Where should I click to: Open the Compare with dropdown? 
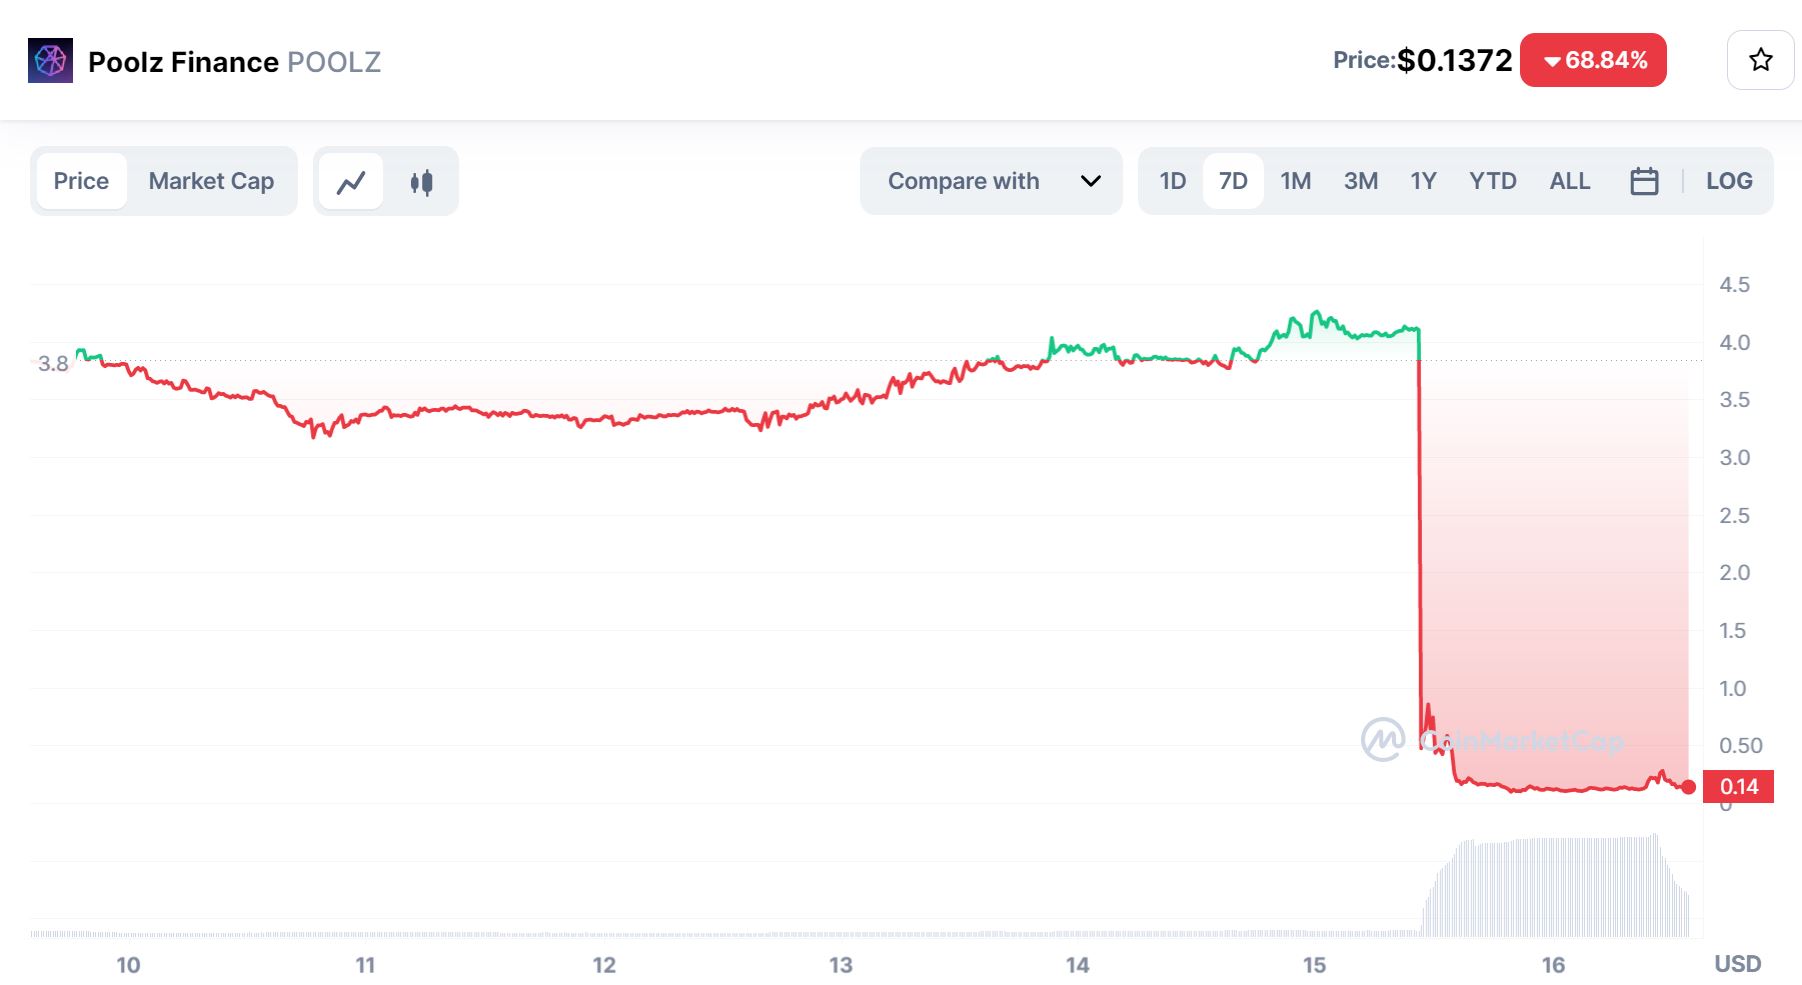pyautogui.click(x=991, y=181)
